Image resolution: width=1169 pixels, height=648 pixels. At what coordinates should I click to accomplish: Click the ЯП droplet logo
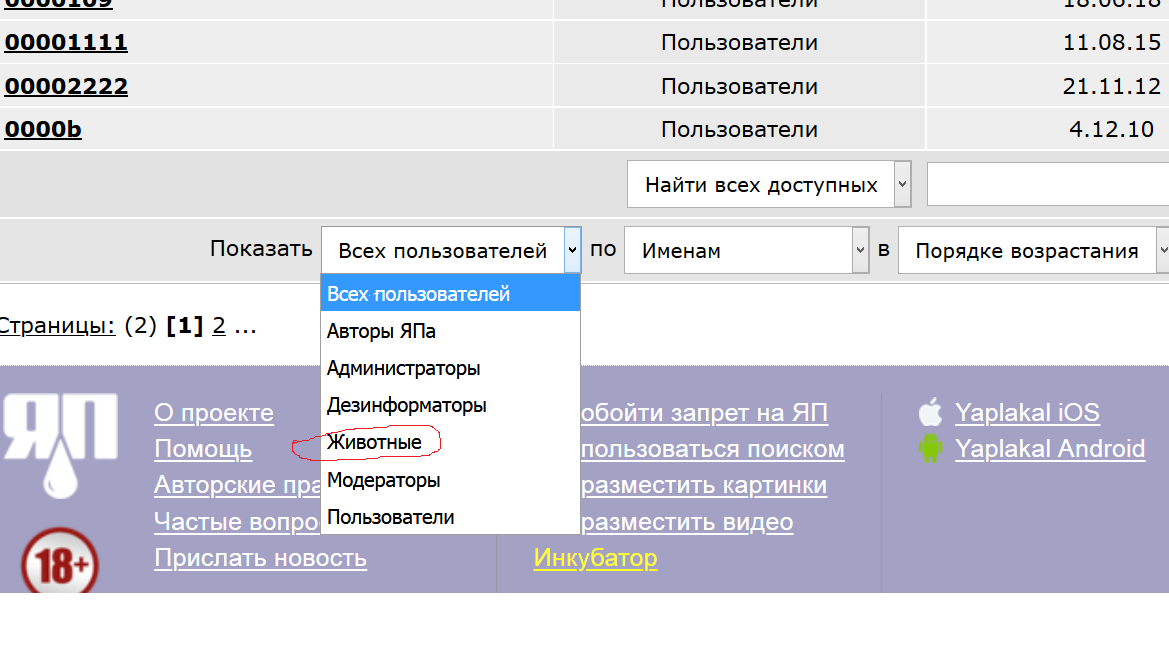coord(60,445)
